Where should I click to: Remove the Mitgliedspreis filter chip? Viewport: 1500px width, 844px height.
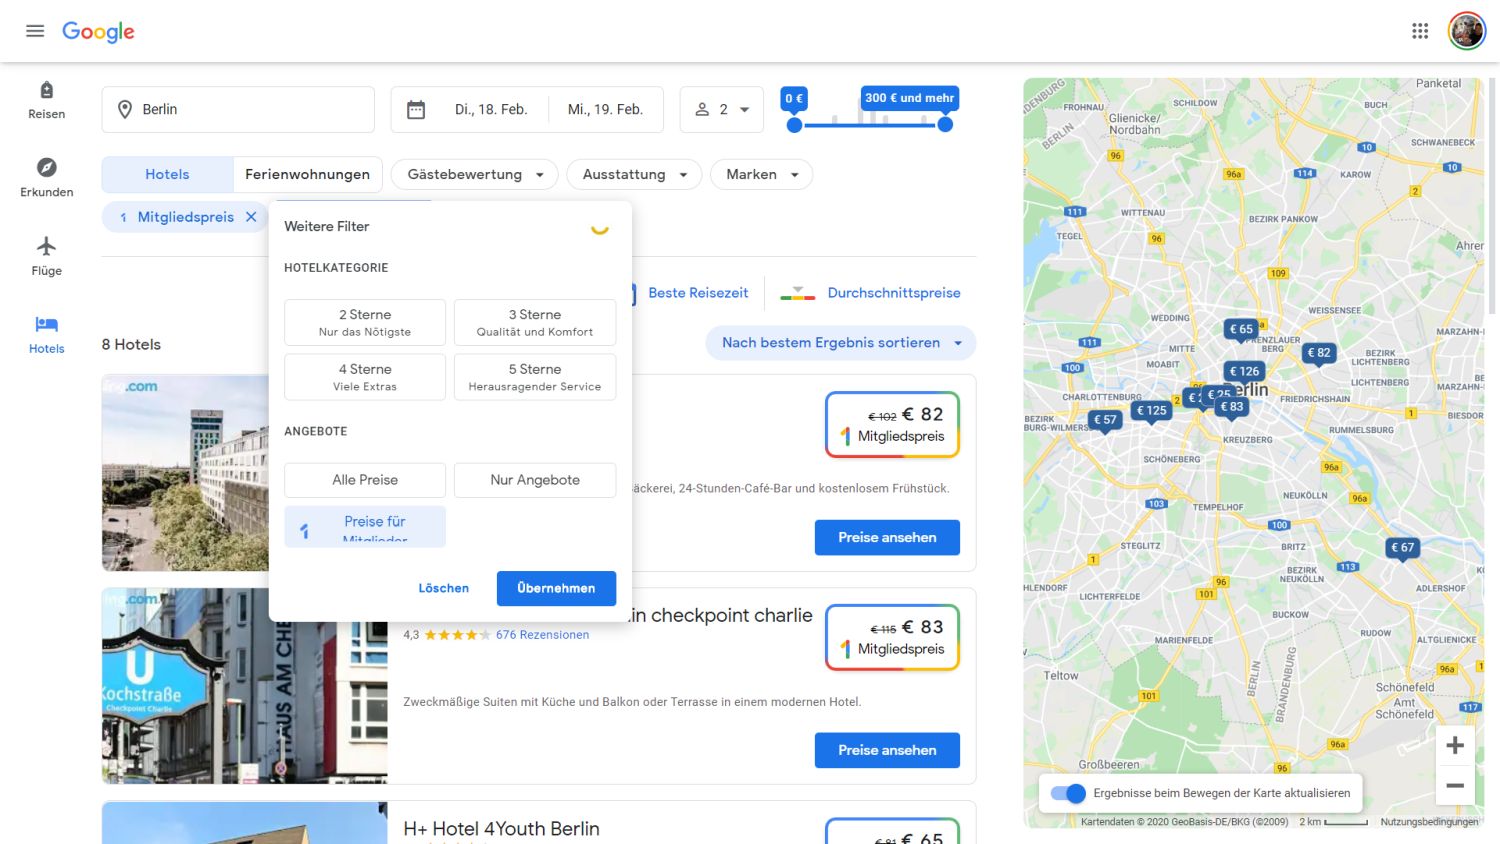(x=251, y=217)
